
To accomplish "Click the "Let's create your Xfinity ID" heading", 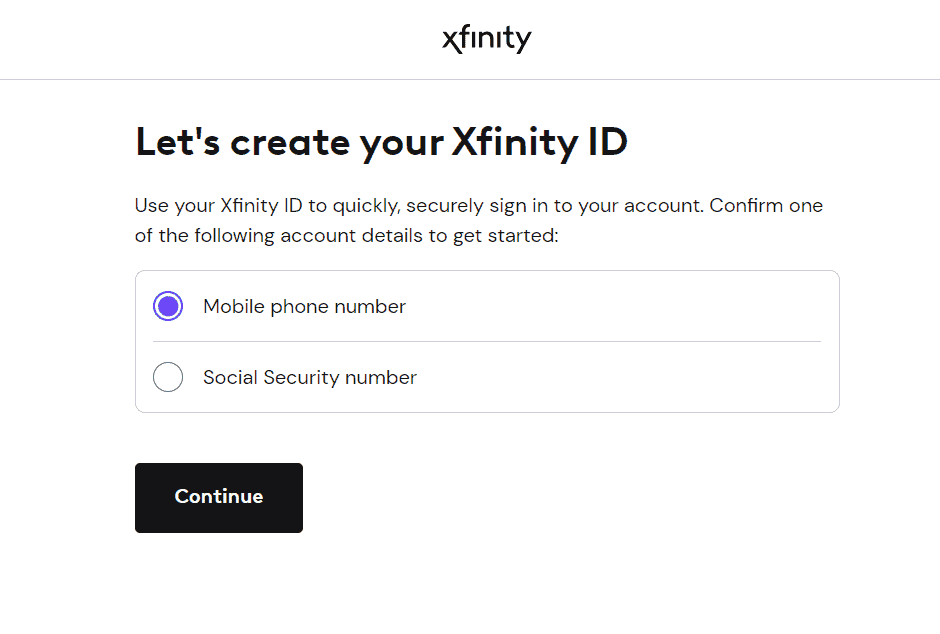I will pyautogui.click(x=382, y=143).
